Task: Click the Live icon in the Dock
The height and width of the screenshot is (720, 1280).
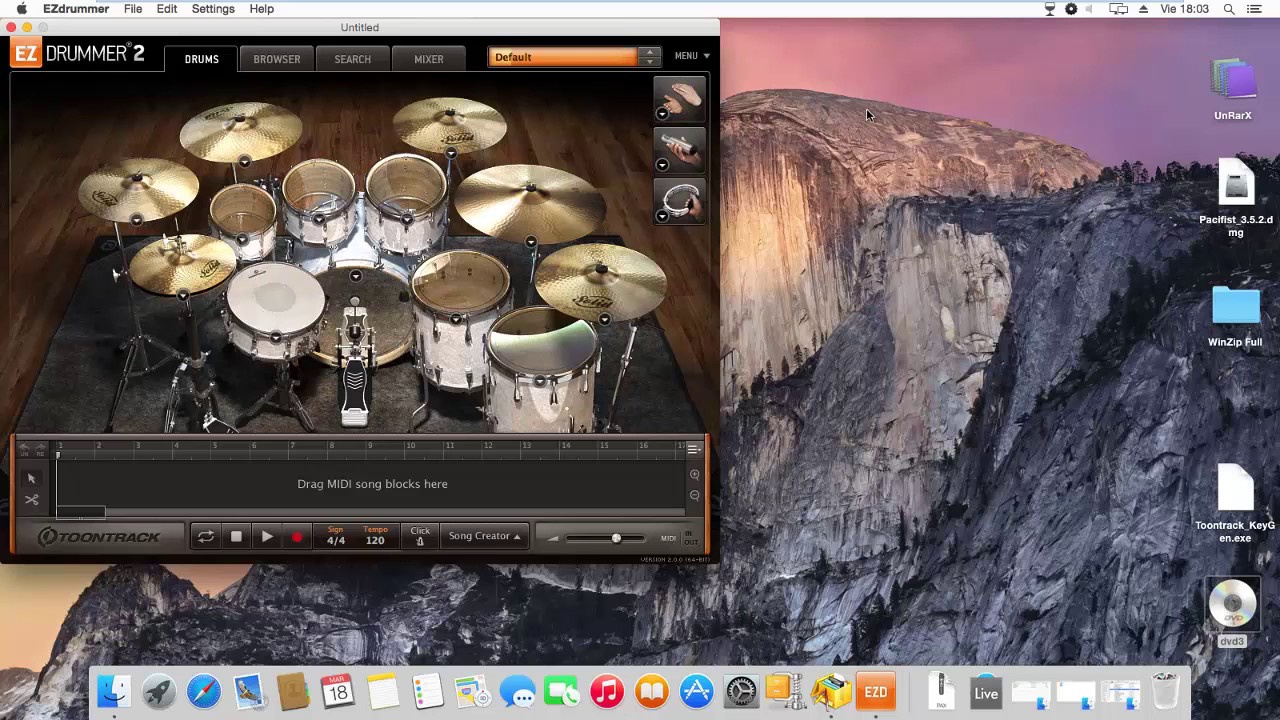Action: point(986,691)
